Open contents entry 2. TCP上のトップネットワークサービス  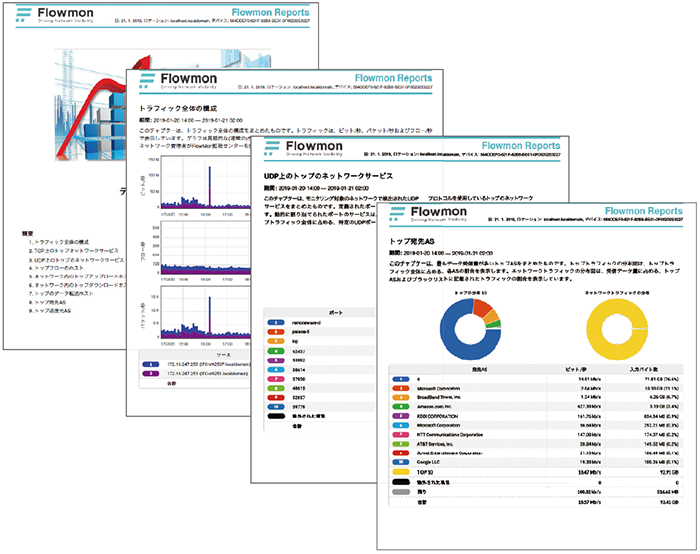tap(74, 250)
